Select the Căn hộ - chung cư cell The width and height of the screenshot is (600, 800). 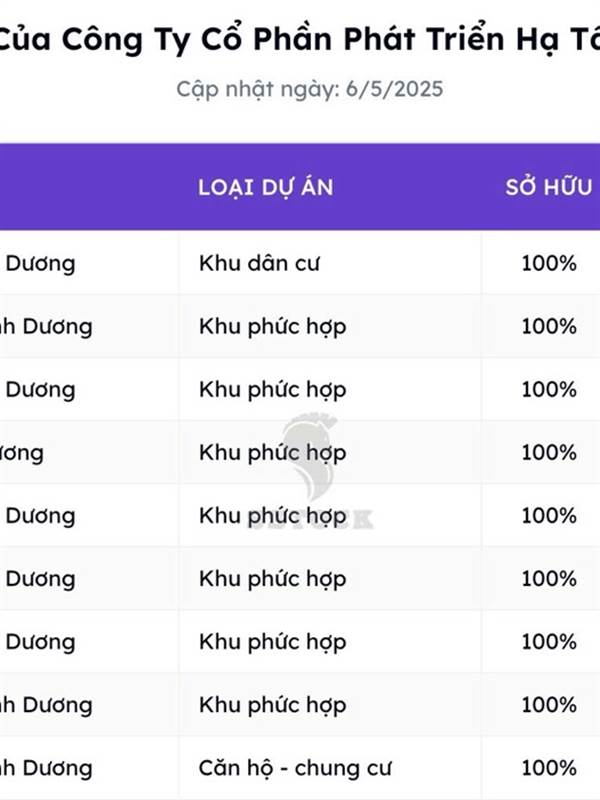pyautogui.click(x=295, y=768)
